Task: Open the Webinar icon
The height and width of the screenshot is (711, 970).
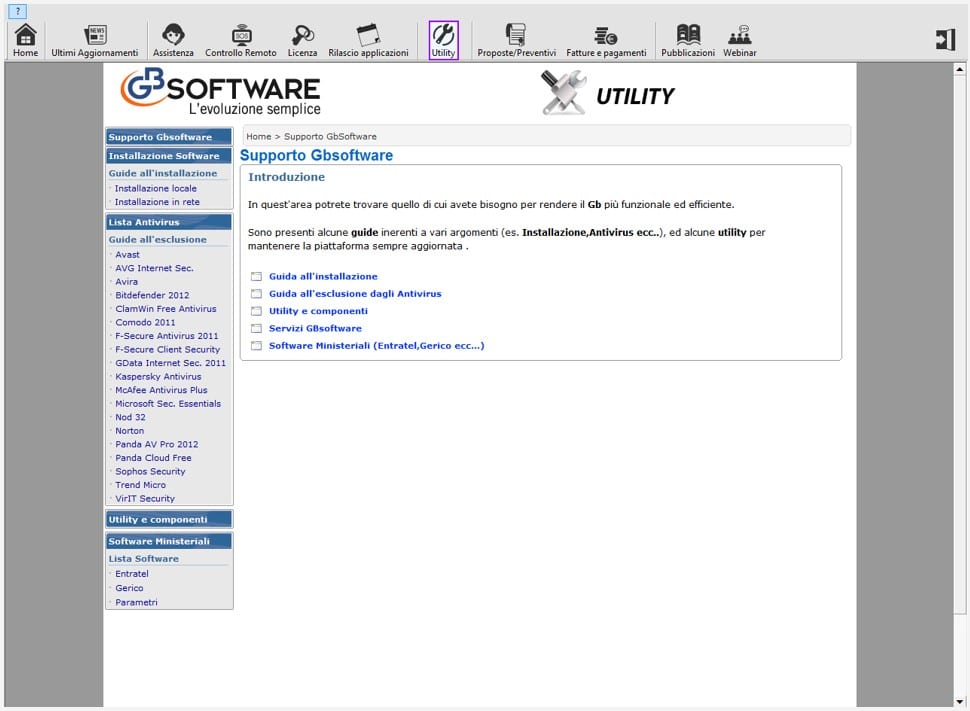Action: click(740, 41)
